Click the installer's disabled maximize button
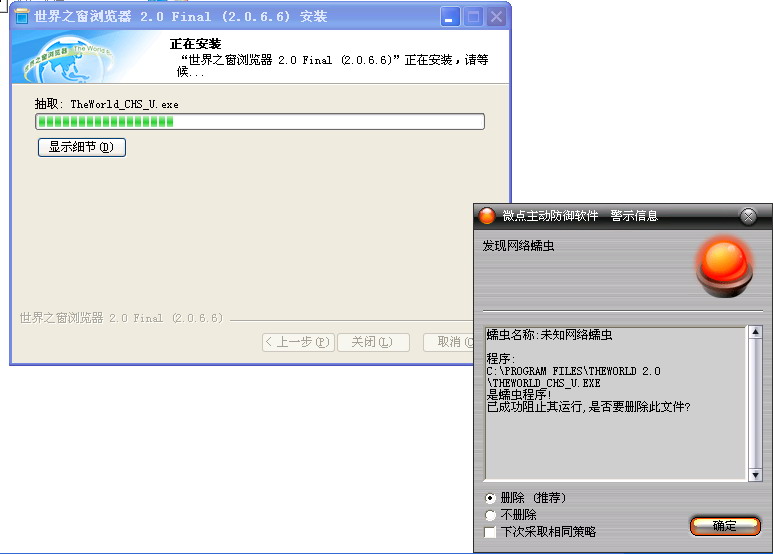This screenshot has height=554, width=773. 473,17
